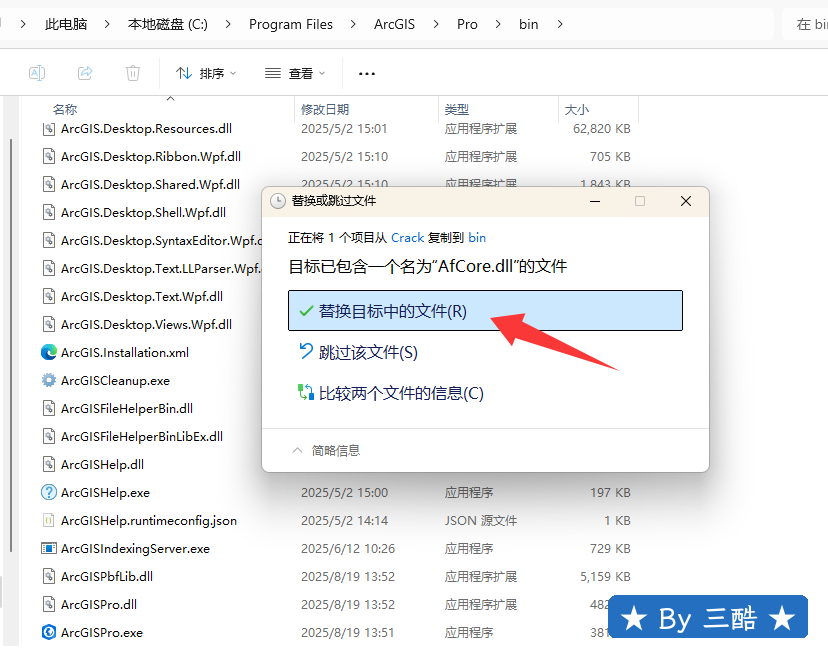828x658 pixels.
Task: Click the Crack source folder link
Action: [407, 237]
